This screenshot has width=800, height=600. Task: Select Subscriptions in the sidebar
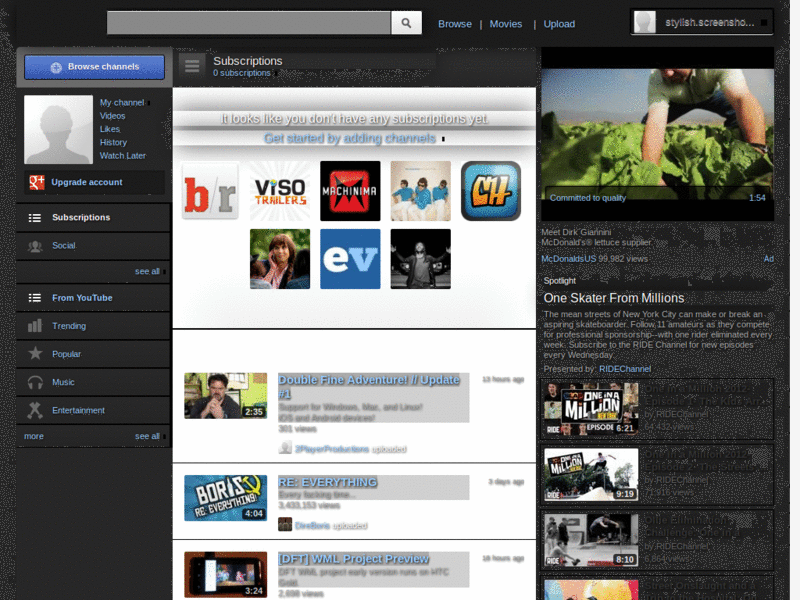coord(93,217)
